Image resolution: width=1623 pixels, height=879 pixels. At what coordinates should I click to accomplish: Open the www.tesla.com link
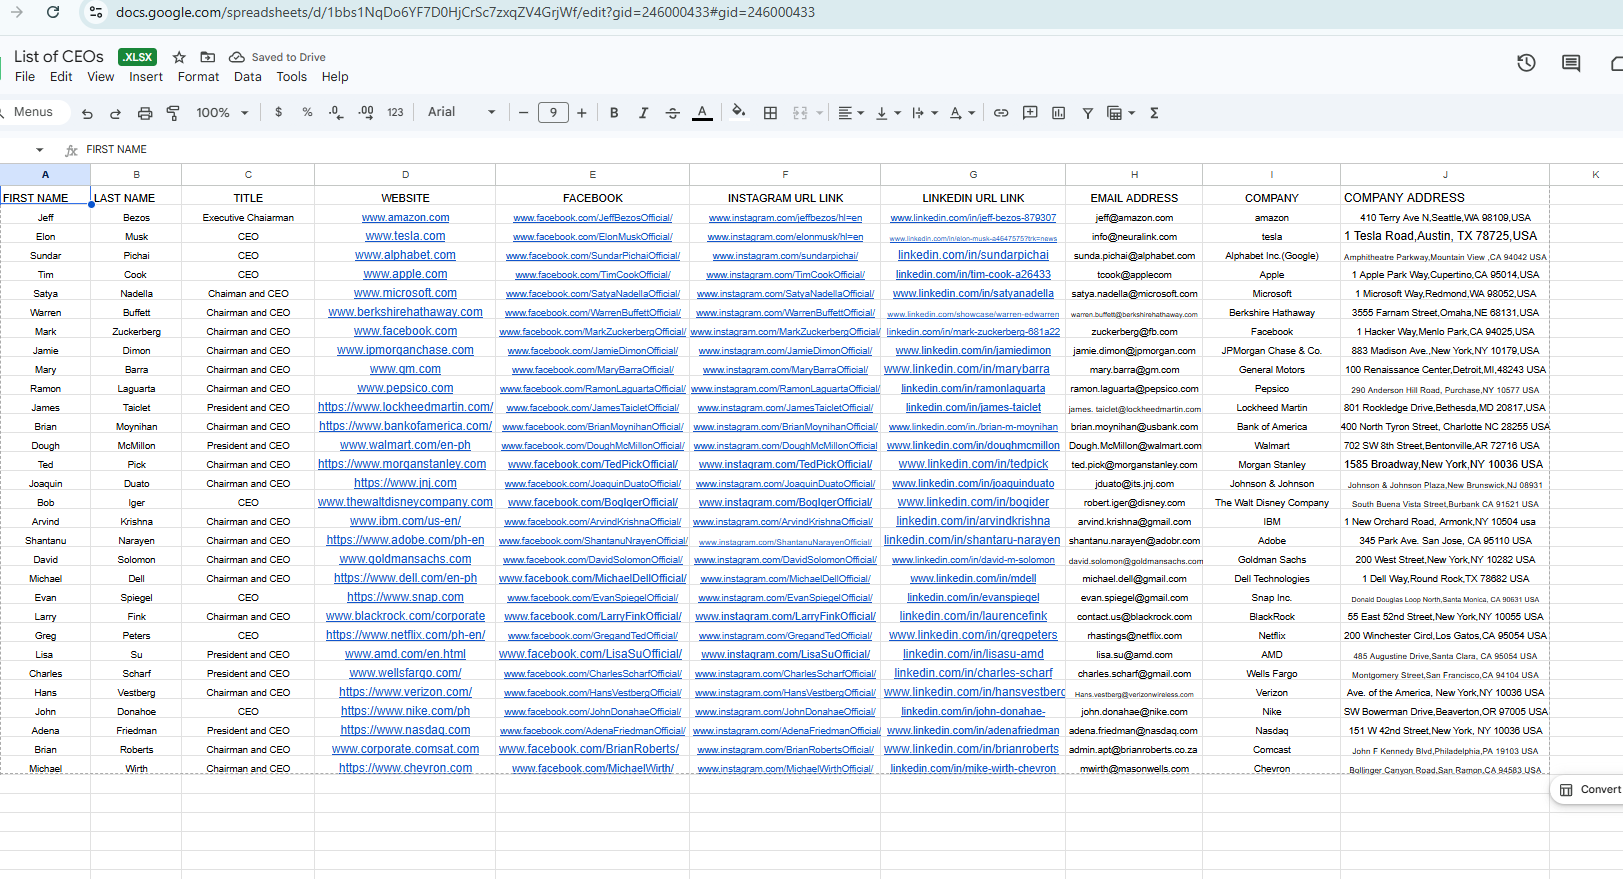(405, 237)
